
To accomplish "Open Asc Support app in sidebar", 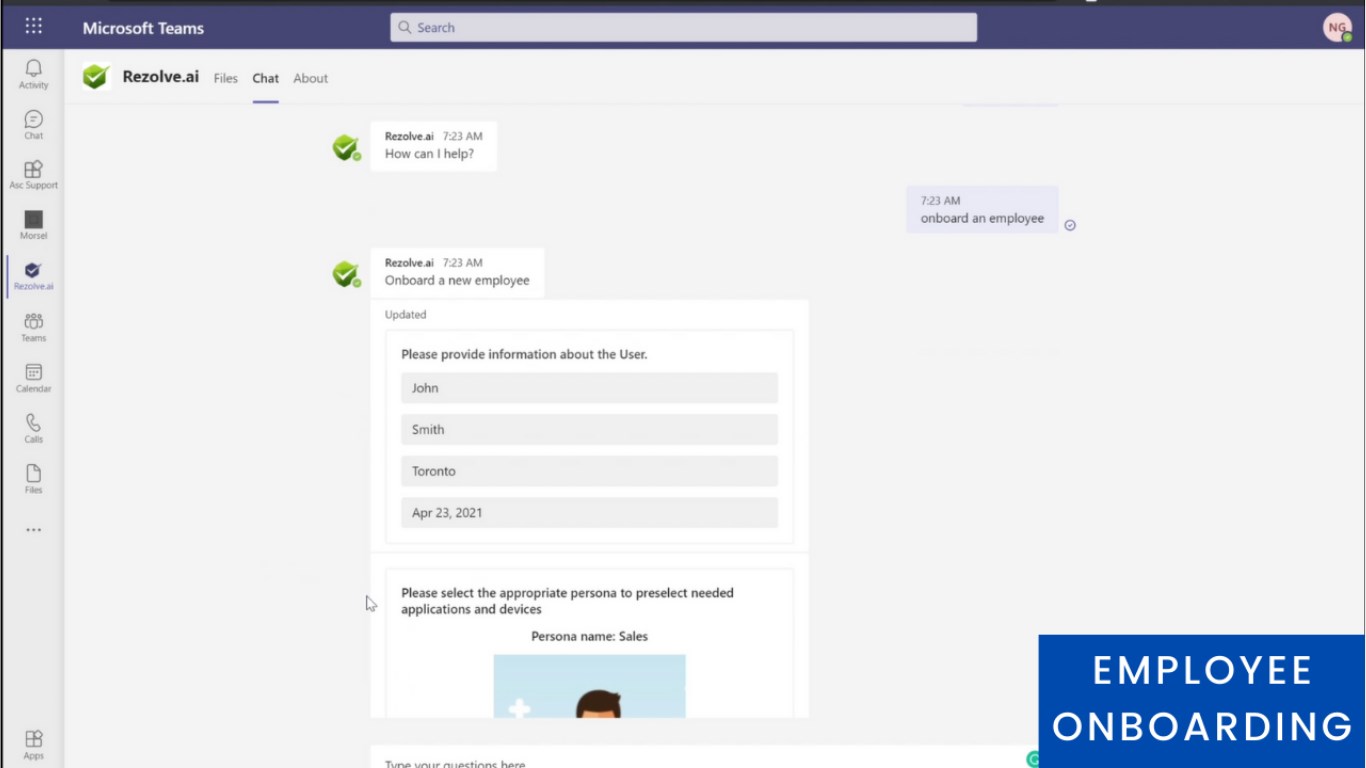I will coord(33,174).
